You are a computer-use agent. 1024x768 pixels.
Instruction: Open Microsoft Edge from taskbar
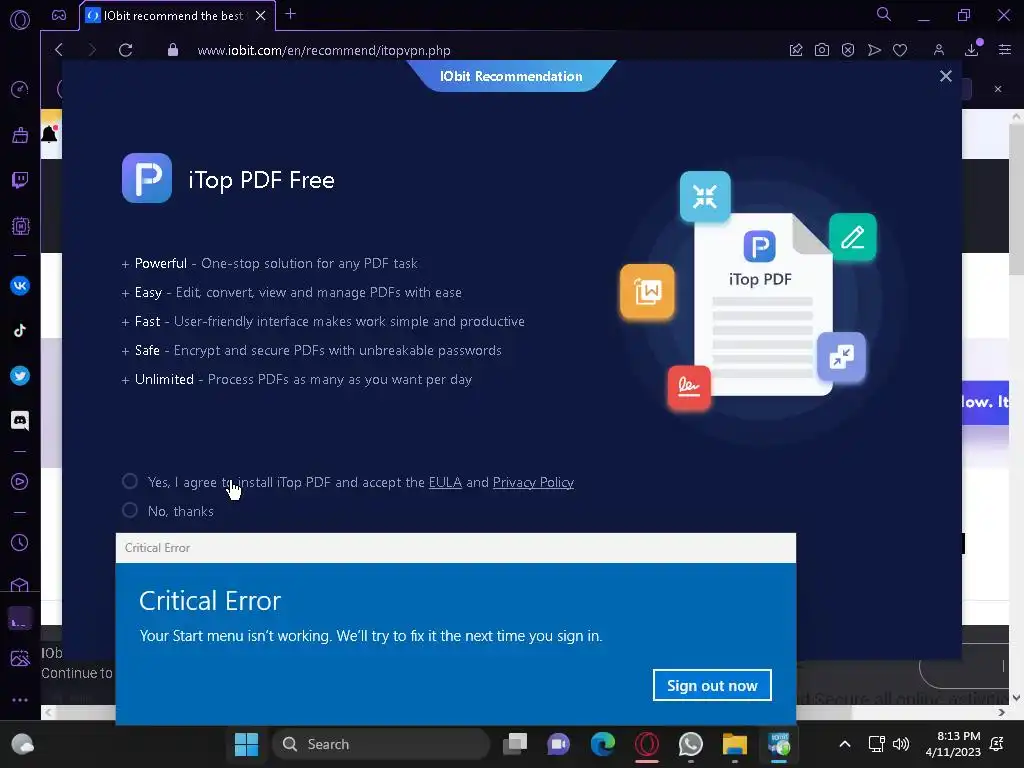tap(603, 744)
